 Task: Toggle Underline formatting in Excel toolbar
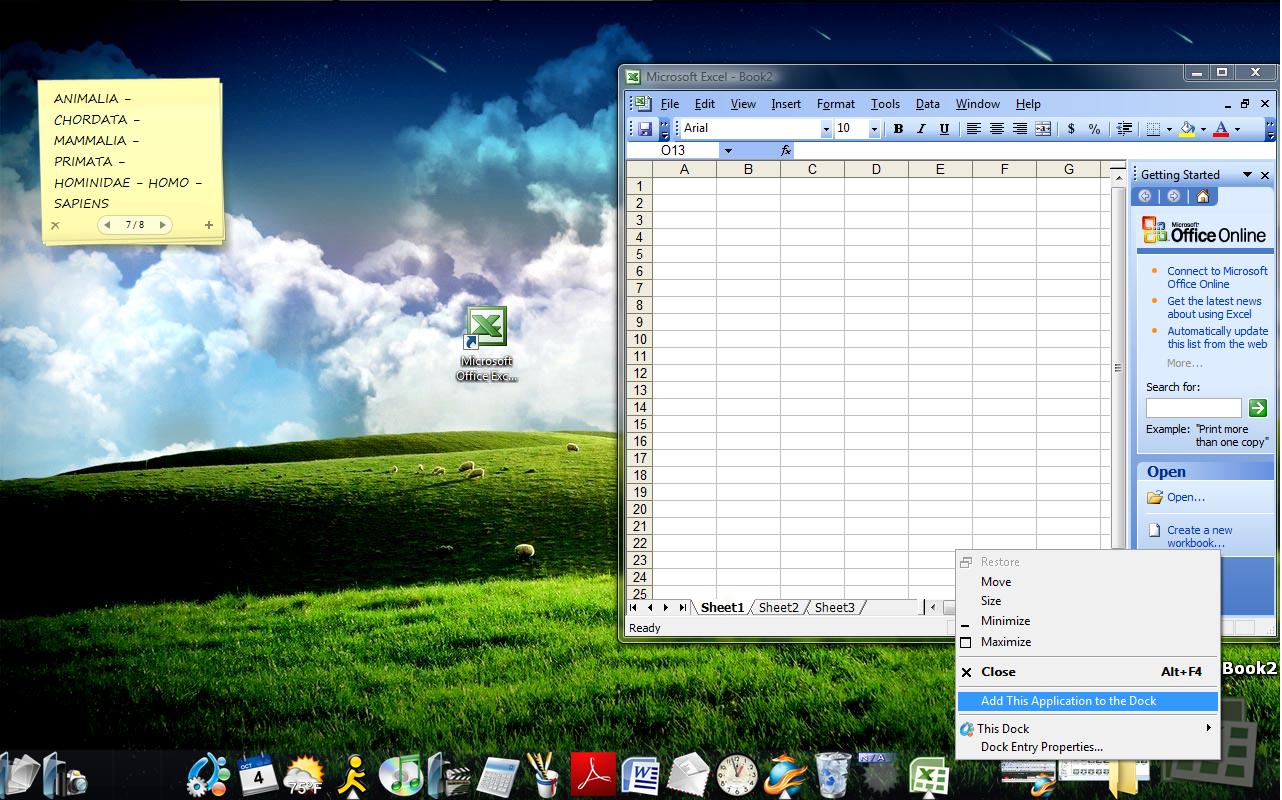click(944, 129)
